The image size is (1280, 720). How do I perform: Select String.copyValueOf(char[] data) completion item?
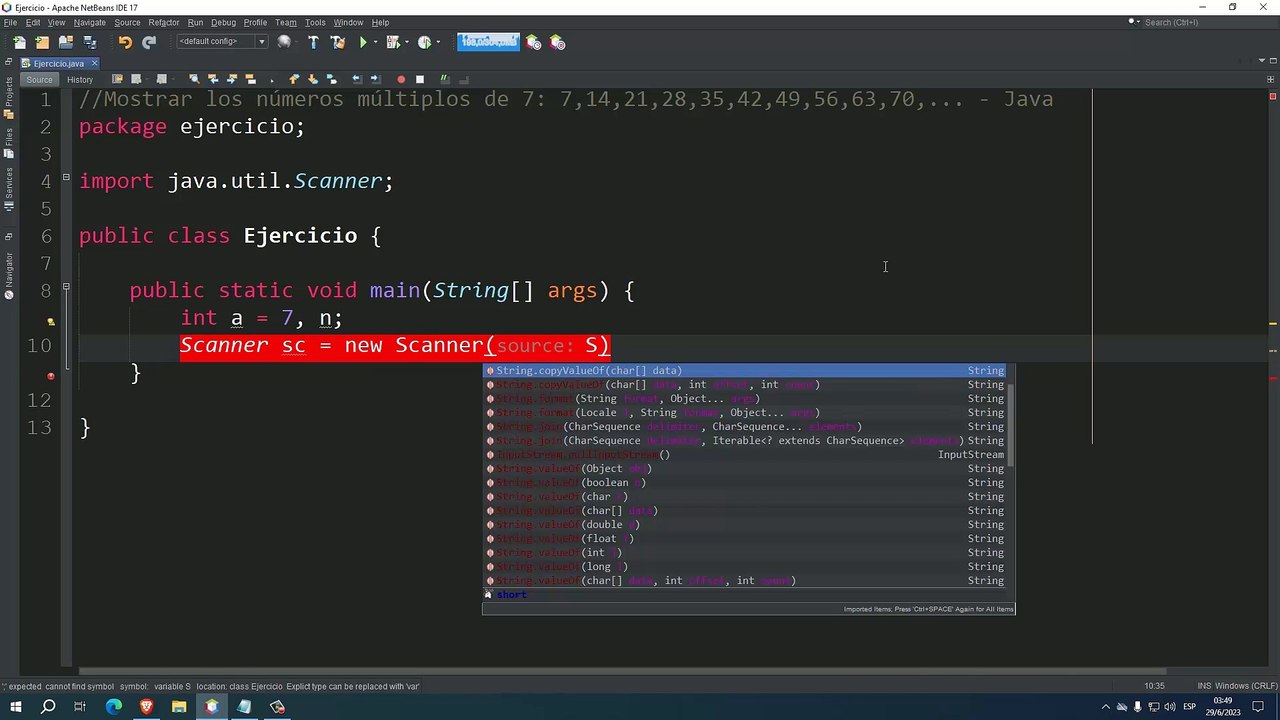point(745,370)
